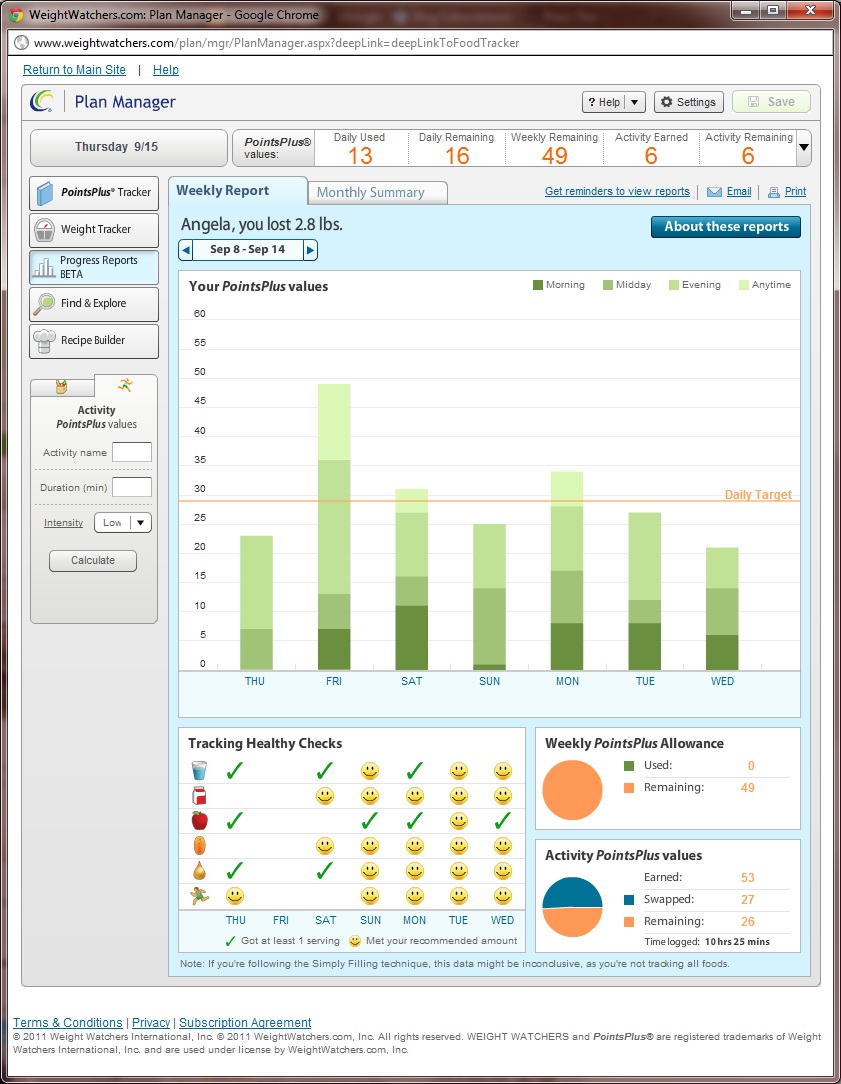The width and height of the screenshot is (841, 1084).
Task: Click the printer icon beside Print
Action: click(x=773, y=192)
